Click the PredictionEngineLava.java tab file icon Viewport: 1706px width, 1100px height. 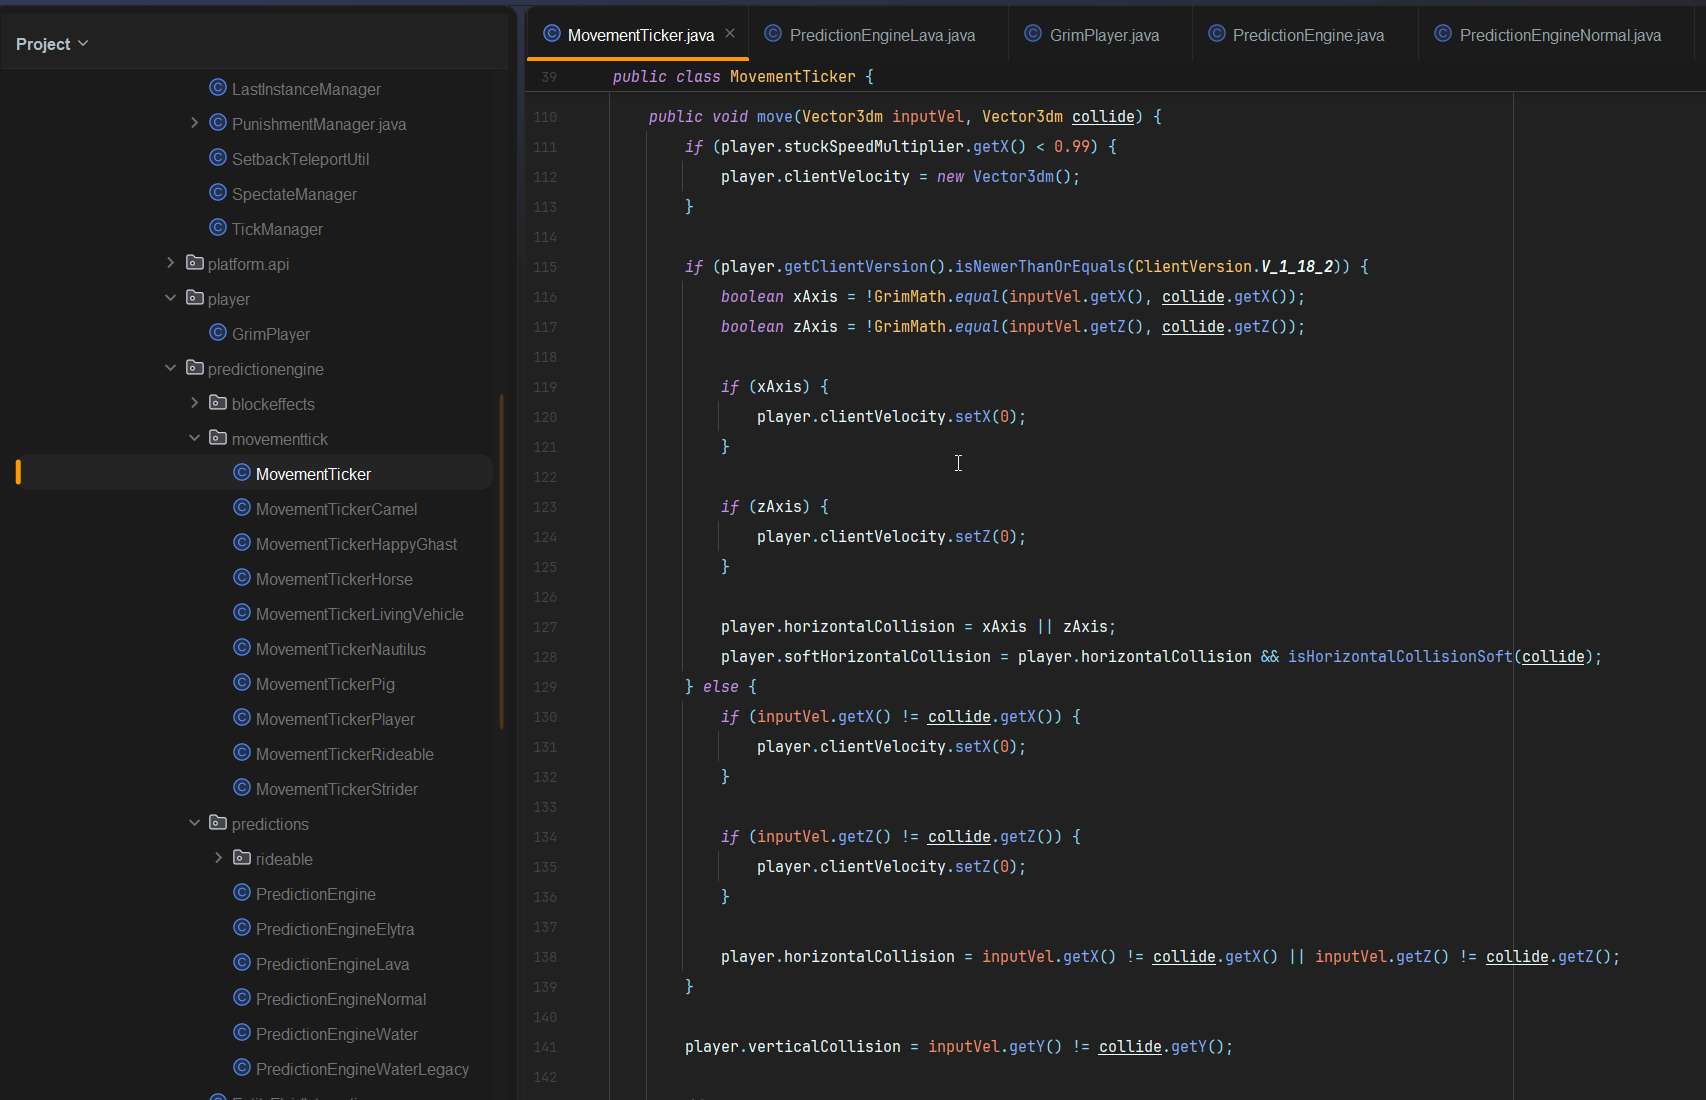point(773,34)
